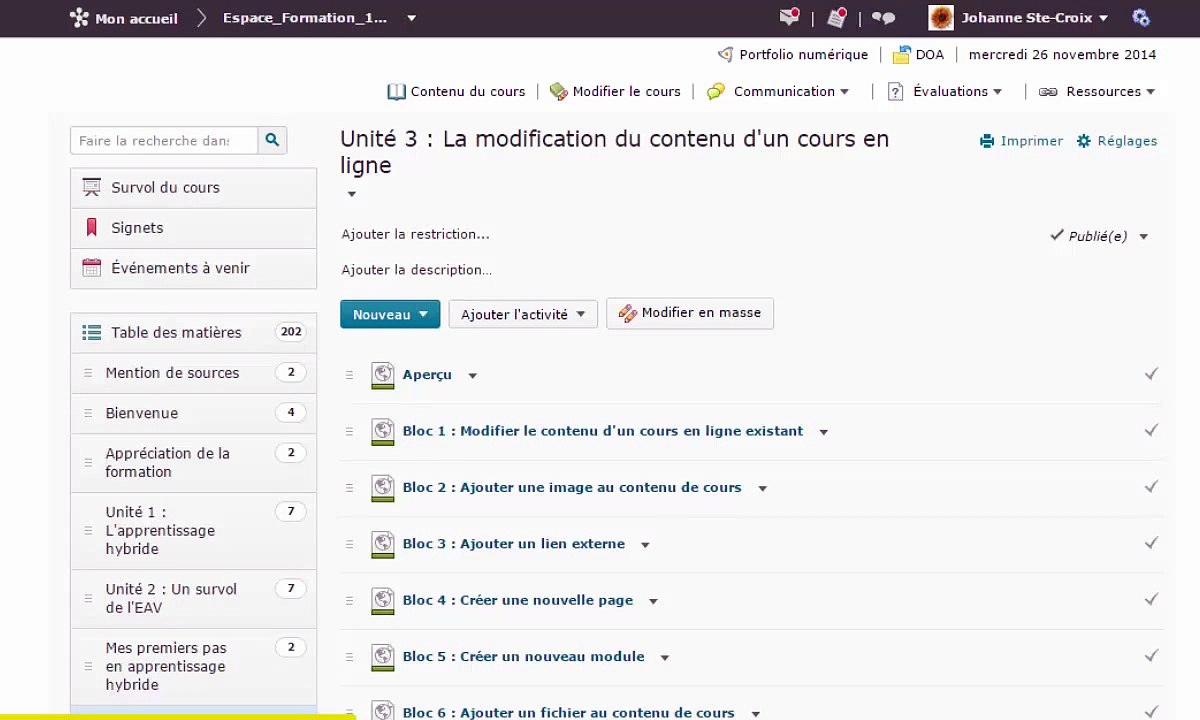1200x720 pixels.
Task: Open Signets in the sidebar
Action: (193, 228)
